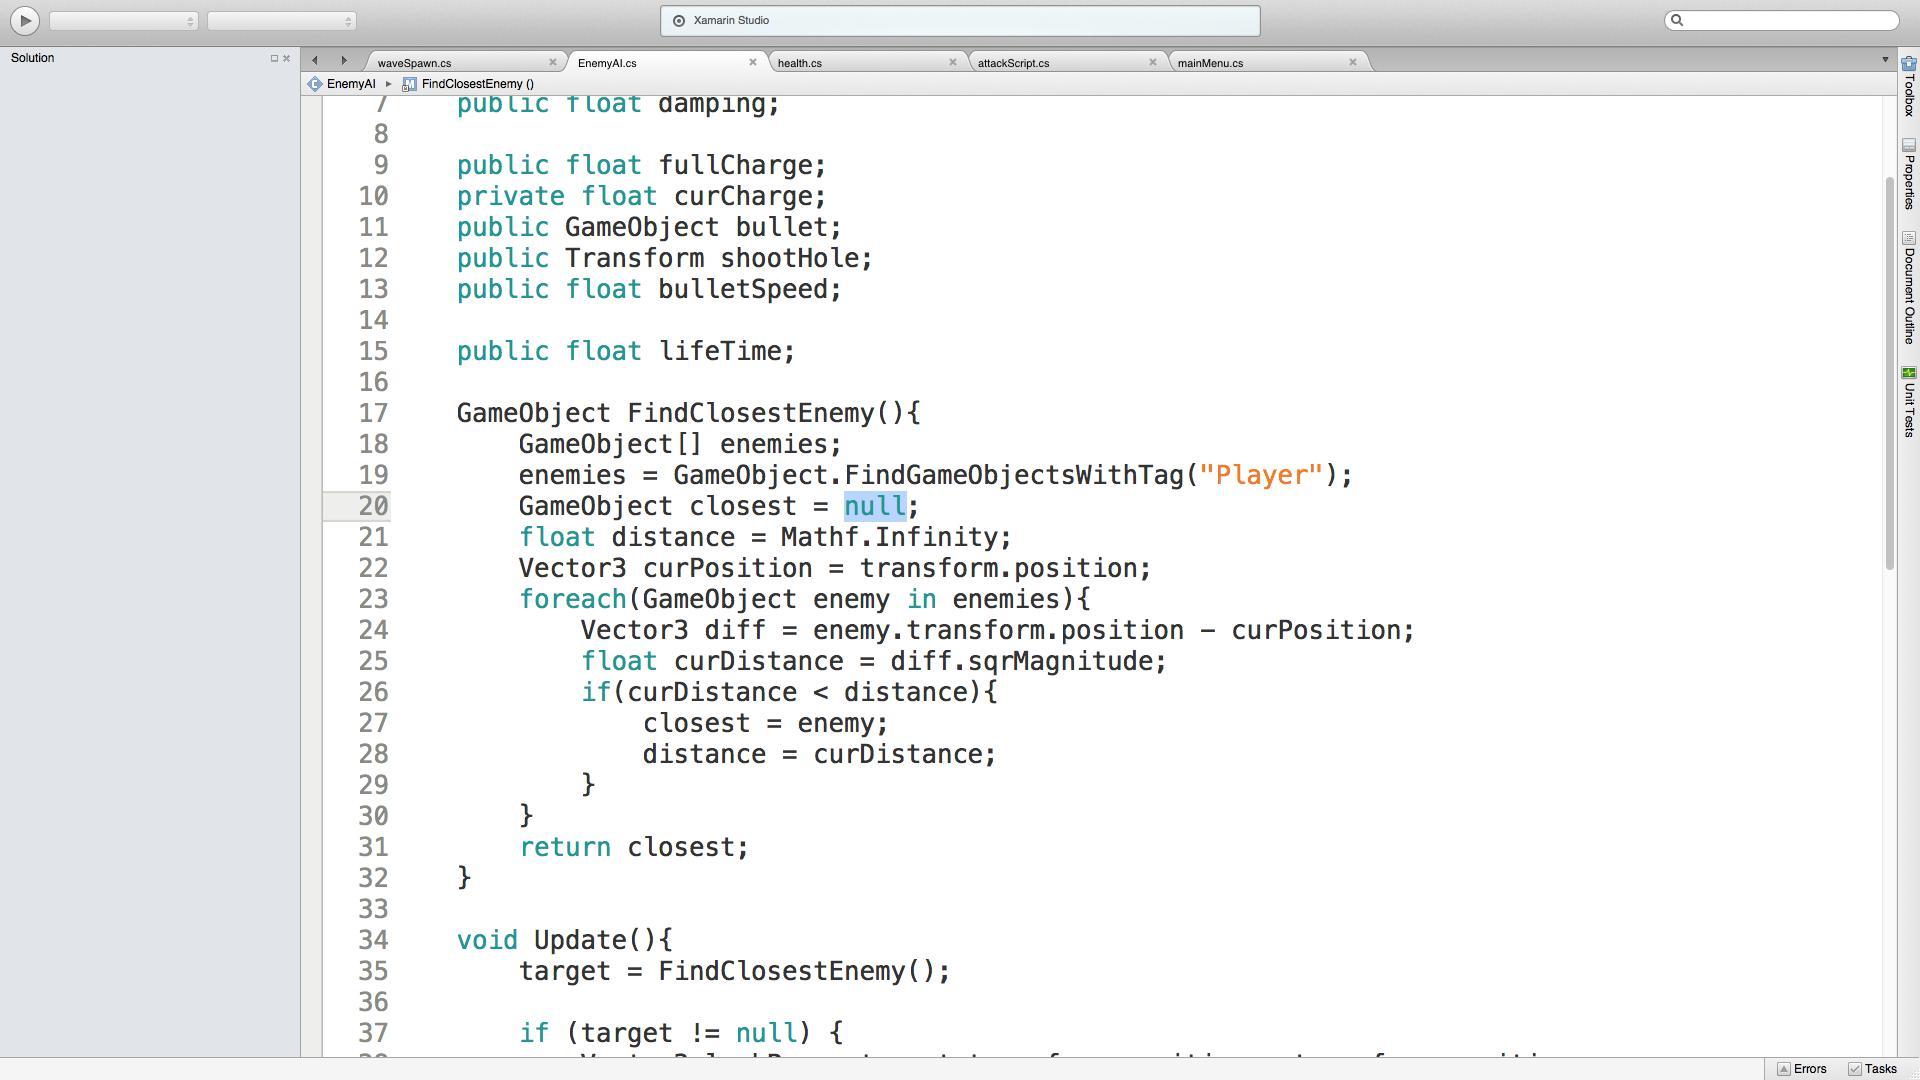Close the health.cs tab

[x=952, y=62]
